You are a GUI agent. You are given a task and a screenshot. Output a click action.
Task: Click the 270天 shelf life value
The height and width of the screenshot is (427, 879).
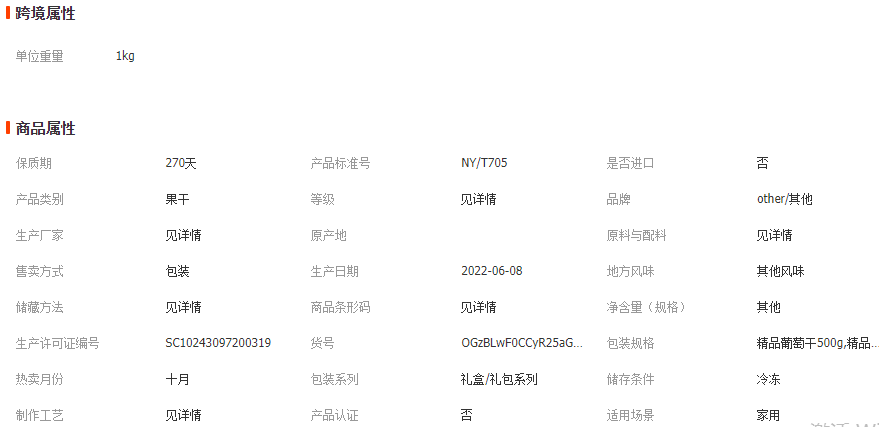[x=181, y=163]
